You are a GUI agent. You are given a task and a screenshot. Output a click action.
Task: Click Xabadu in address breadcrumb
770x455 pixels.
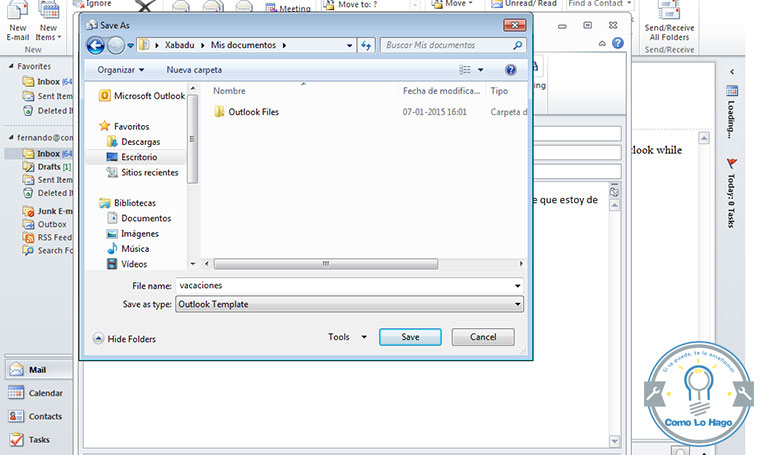click(179, 45)
